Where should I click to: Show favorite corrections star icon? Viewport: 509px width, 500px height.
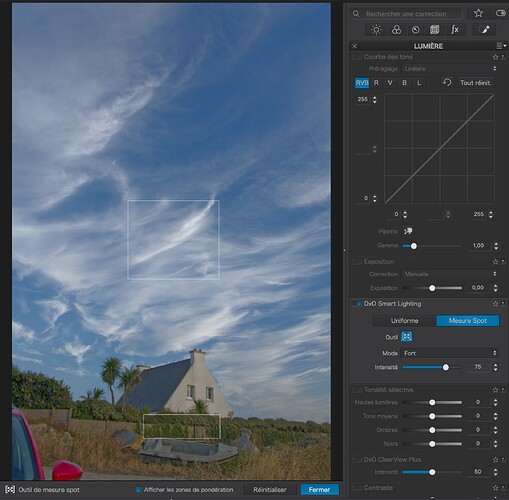(x=478, y=13)
